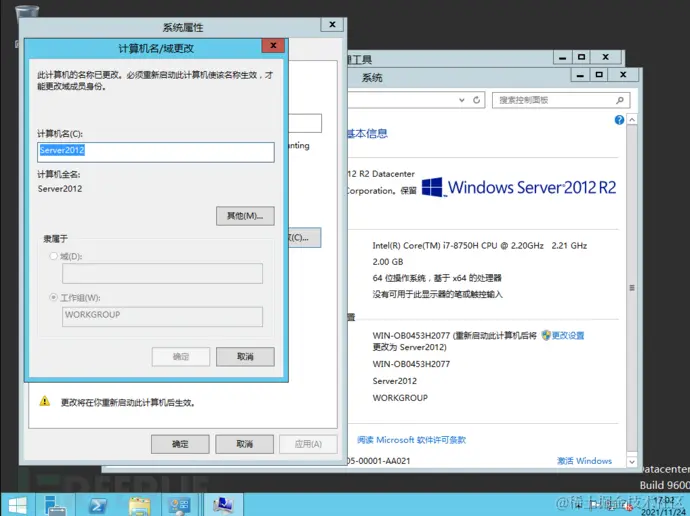
Task: Click the warning icon about restart
Action: point(45,401)
